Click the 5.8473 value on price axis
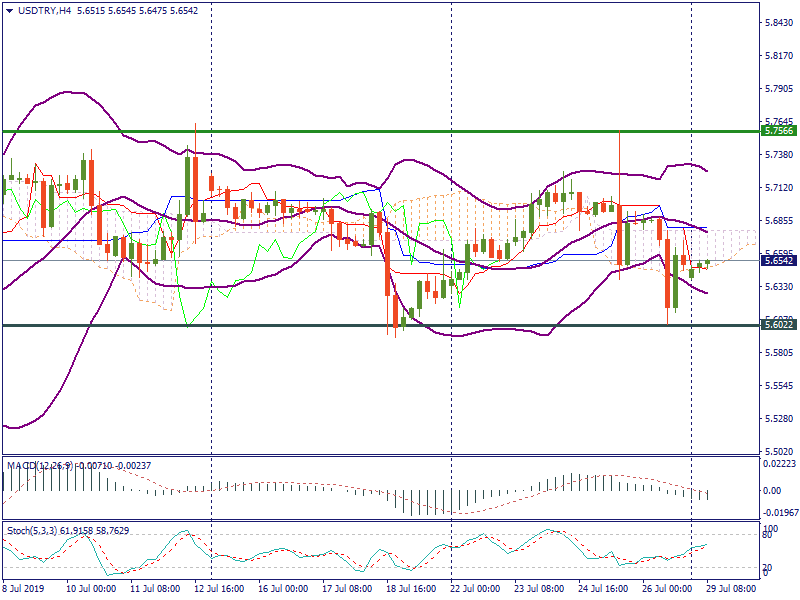Viewport: 800px width, 600px height. point(778,22)
